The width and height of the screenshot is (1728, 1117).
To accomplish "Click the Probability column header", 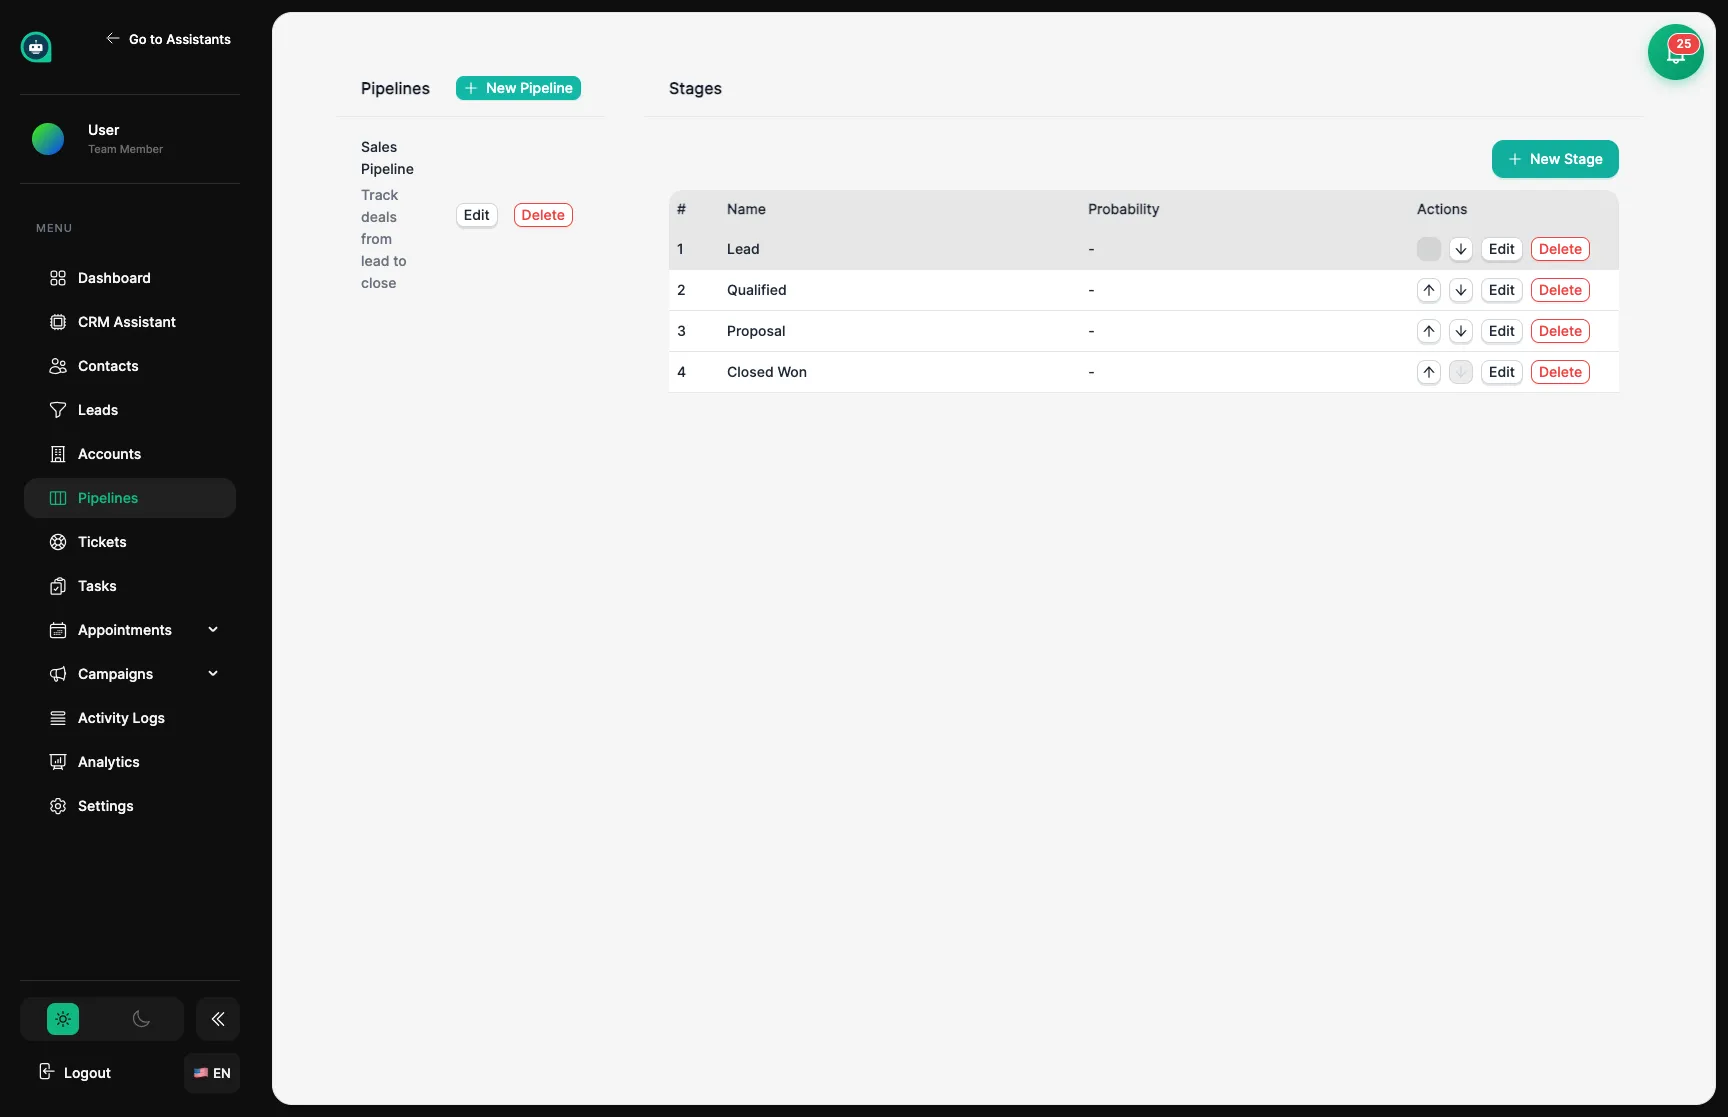I will (x=1123, y=209).
